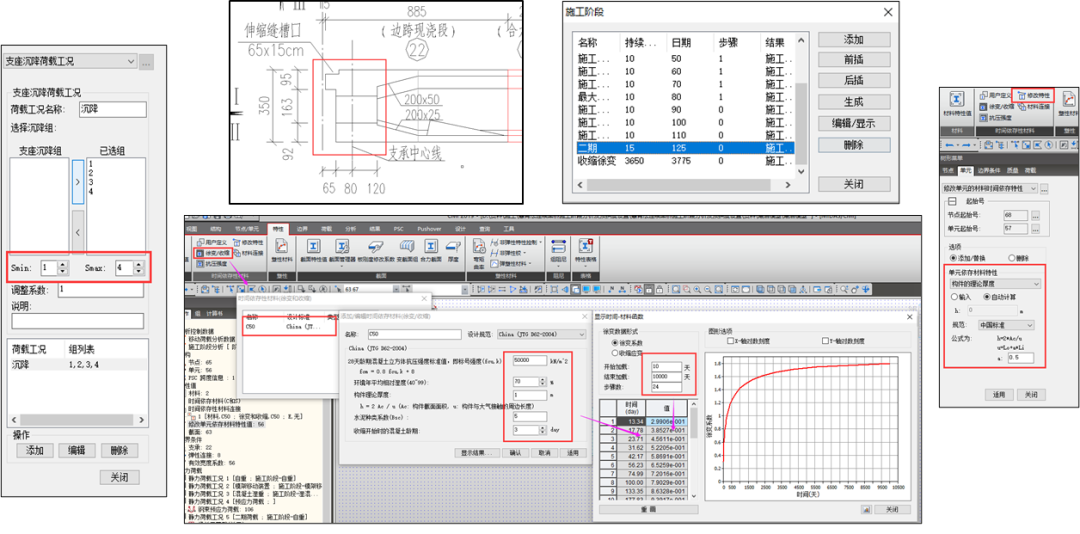Adjust 环境年平均相对湿度 spinner
1080x534 pixels.
click(x=542, y=381)
